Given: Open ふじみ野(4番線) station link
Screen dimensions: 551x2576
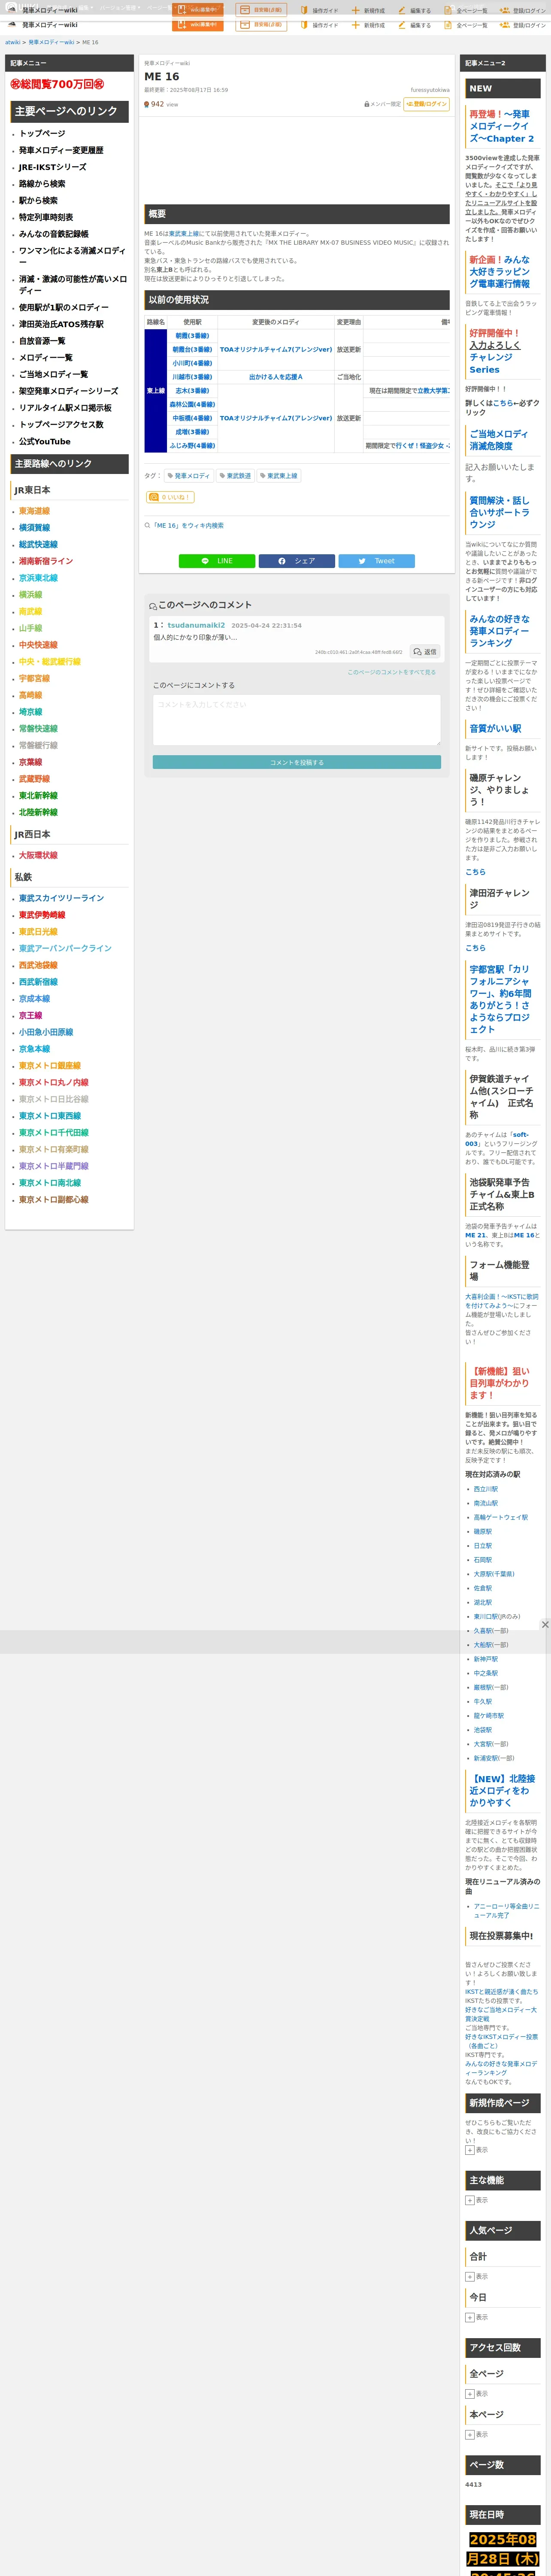Looking at the screenshot, I should click(192, 446).
